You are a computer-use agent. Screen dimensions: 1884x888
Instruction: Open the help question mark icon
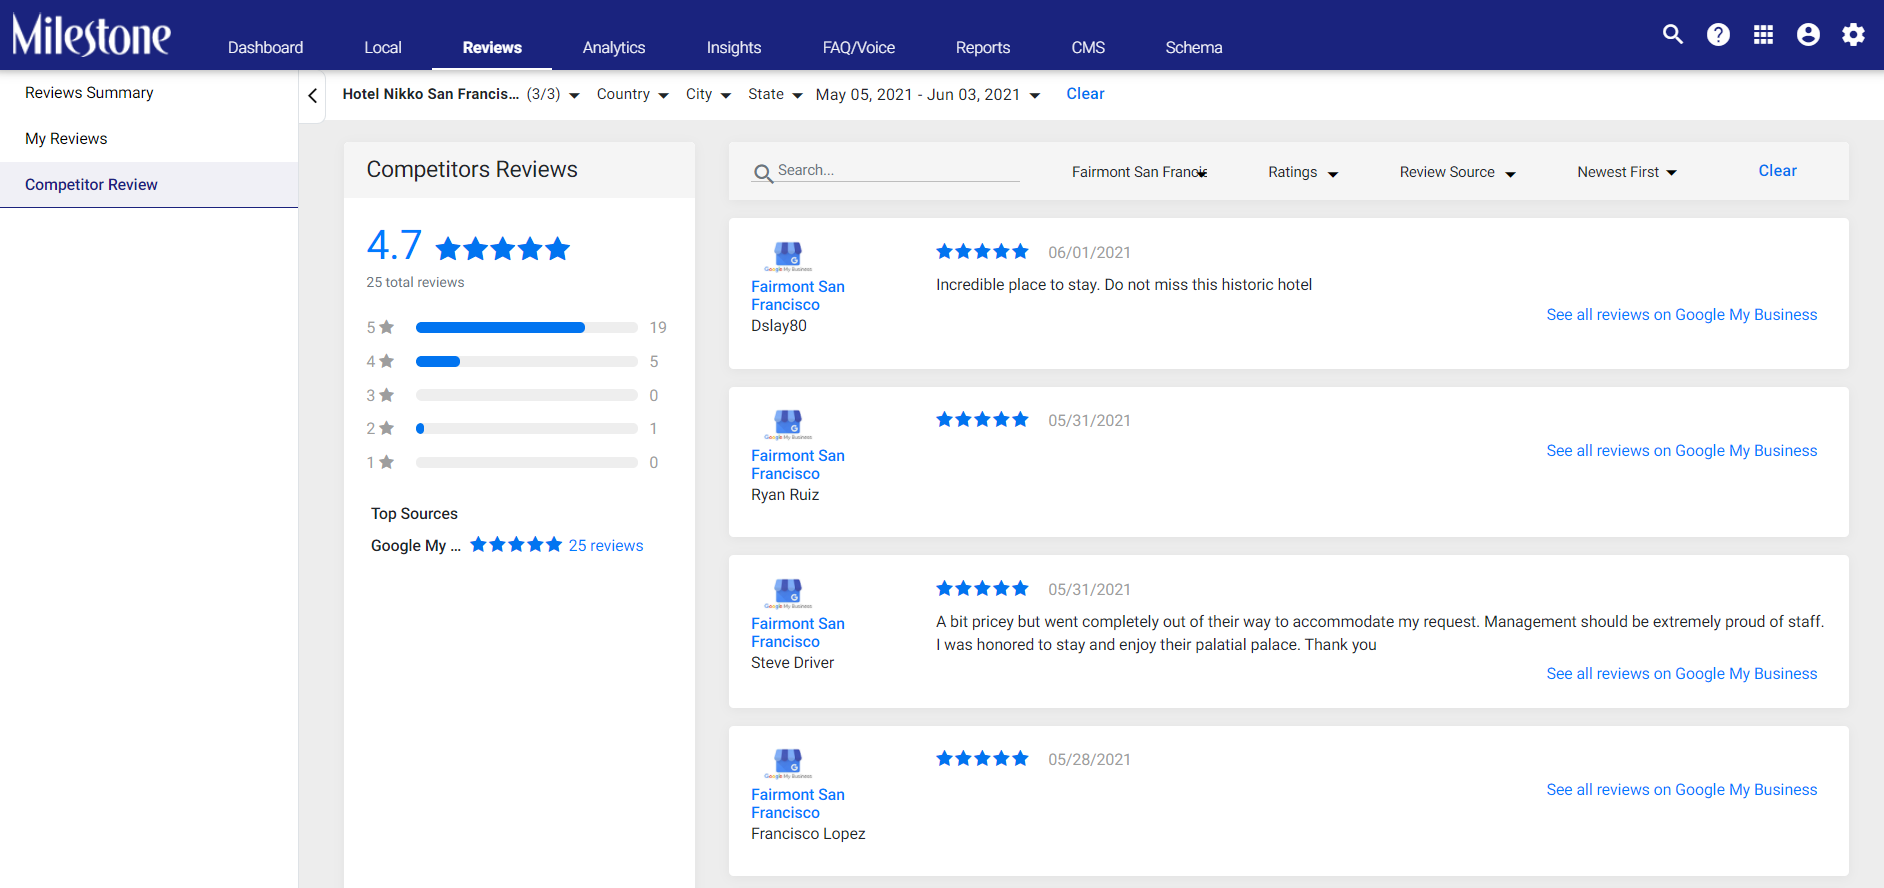1718,35
